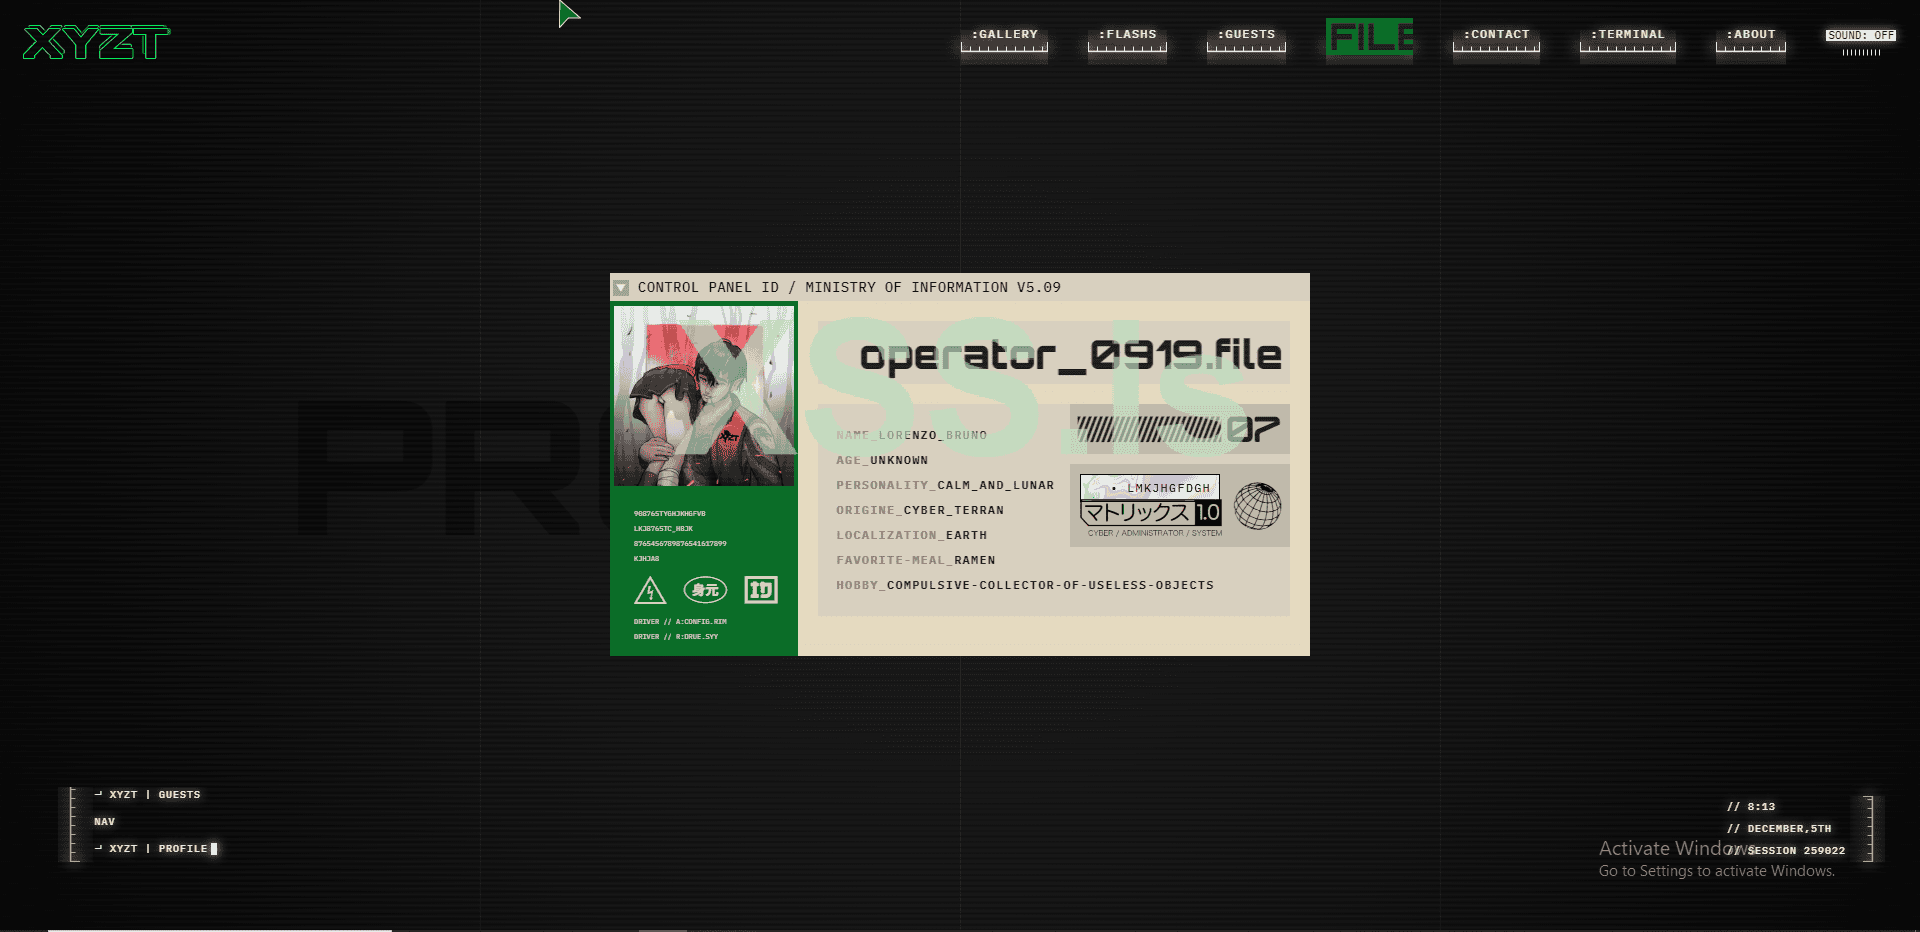1920x932 pixels.
Task: Open the :ABOUT page
Action: [1750, 33]
